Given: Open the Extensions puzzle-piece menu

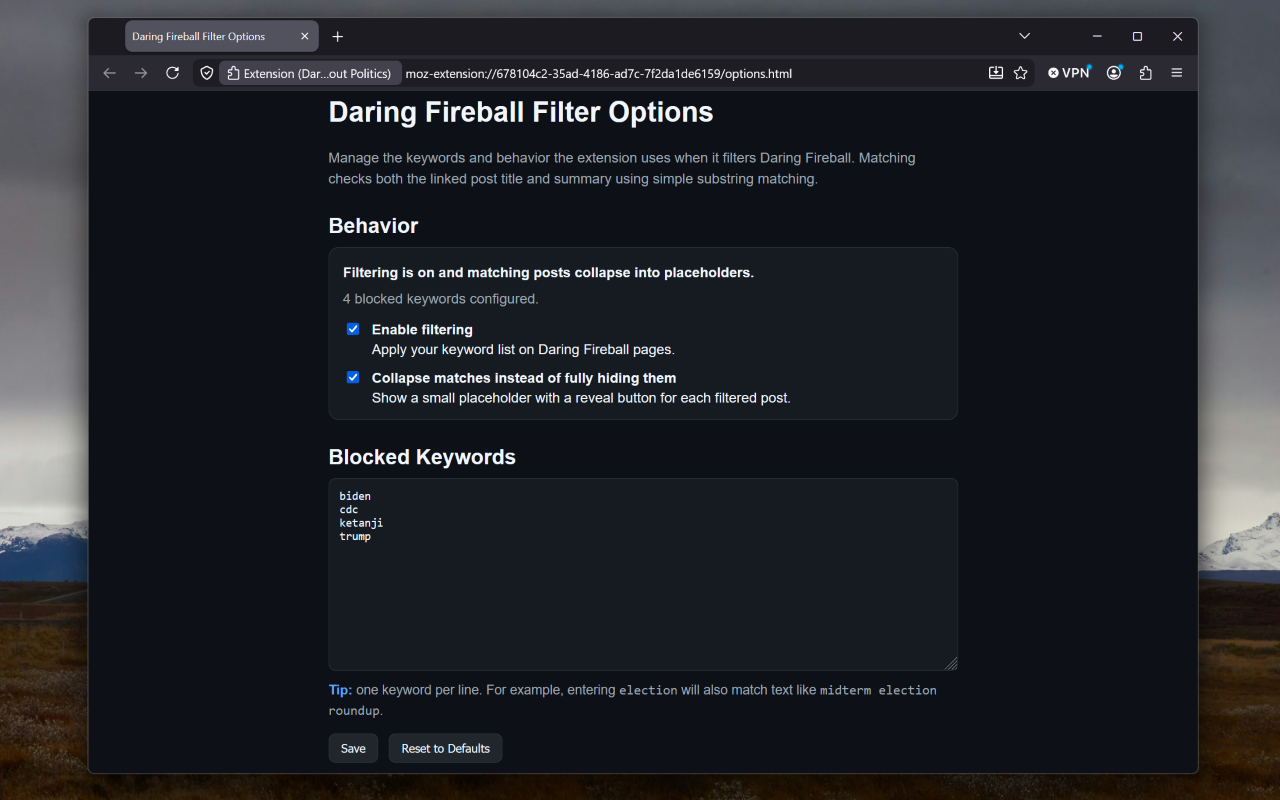Looking at the screenshot, I should pyautogui.click(x=1146, y=73).
